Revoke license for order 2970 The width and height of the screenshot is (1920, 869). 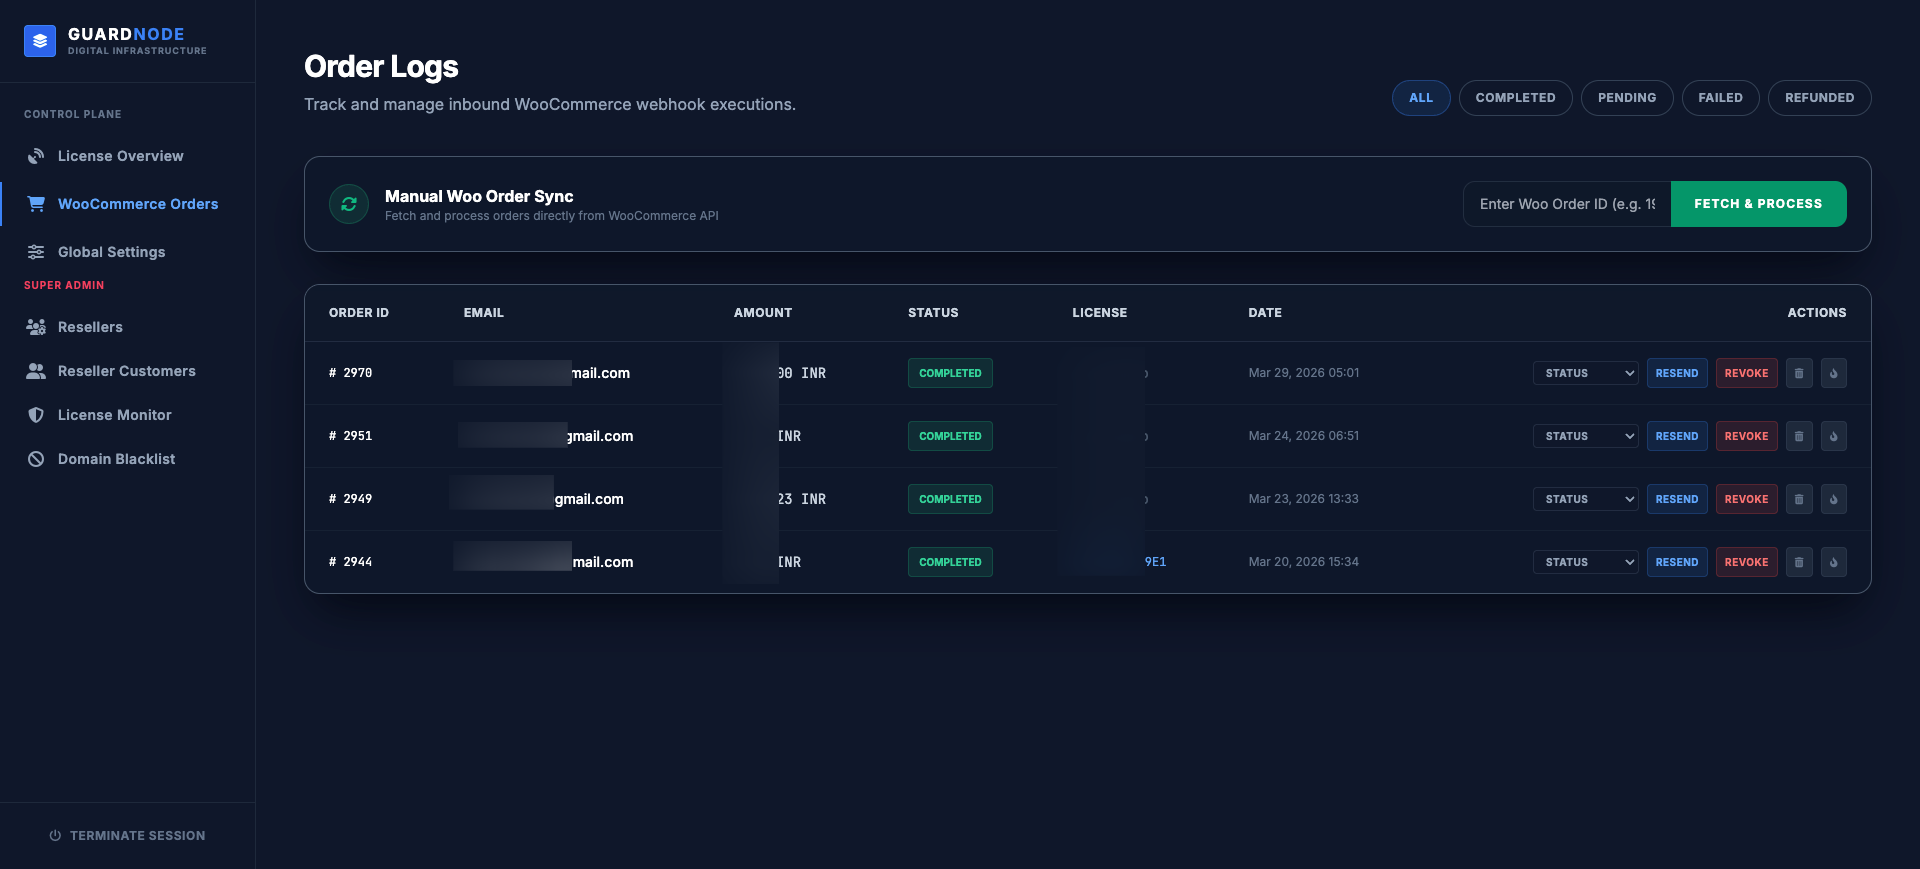pos(1746,373)
